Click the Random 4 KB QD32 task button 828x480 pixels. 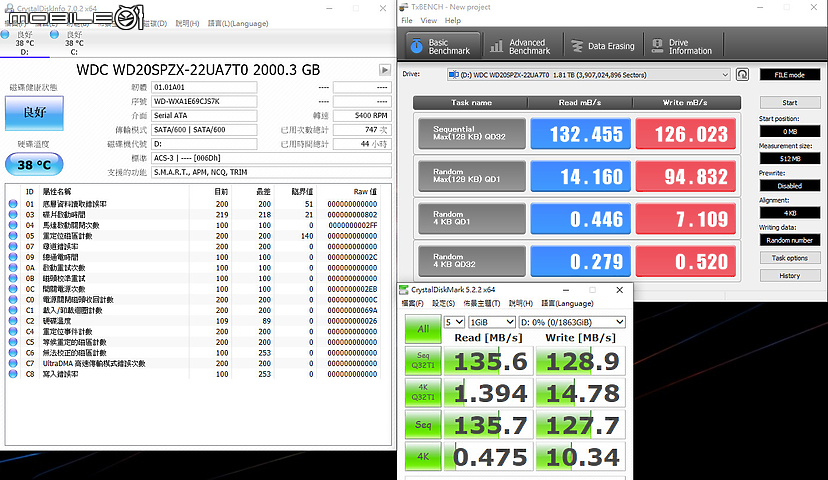coord(472,260)
